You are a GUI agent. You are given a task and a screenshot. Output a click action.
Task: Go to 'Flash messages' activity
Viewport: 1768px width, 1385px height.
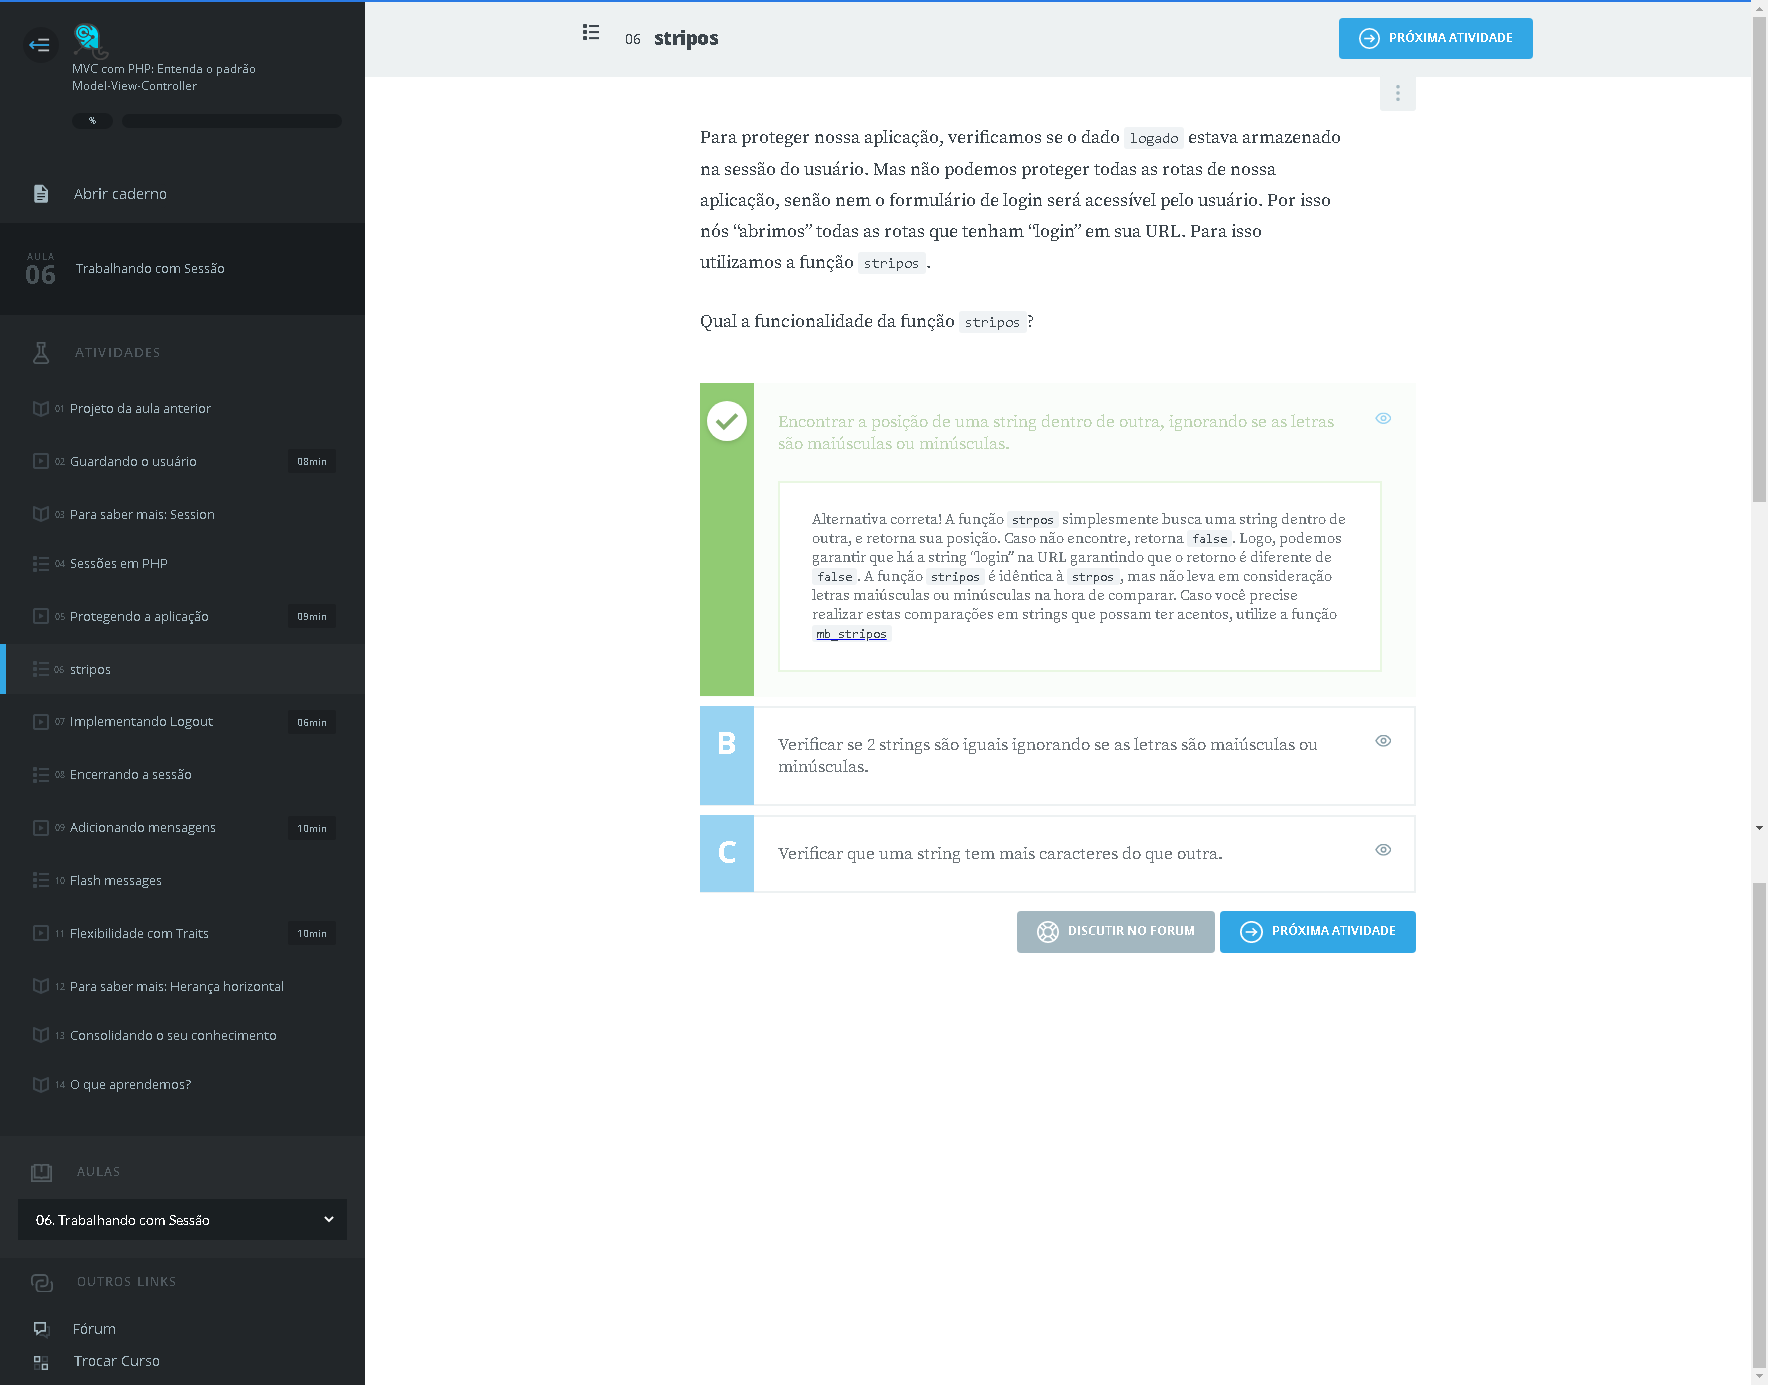(x=116, y=881)
